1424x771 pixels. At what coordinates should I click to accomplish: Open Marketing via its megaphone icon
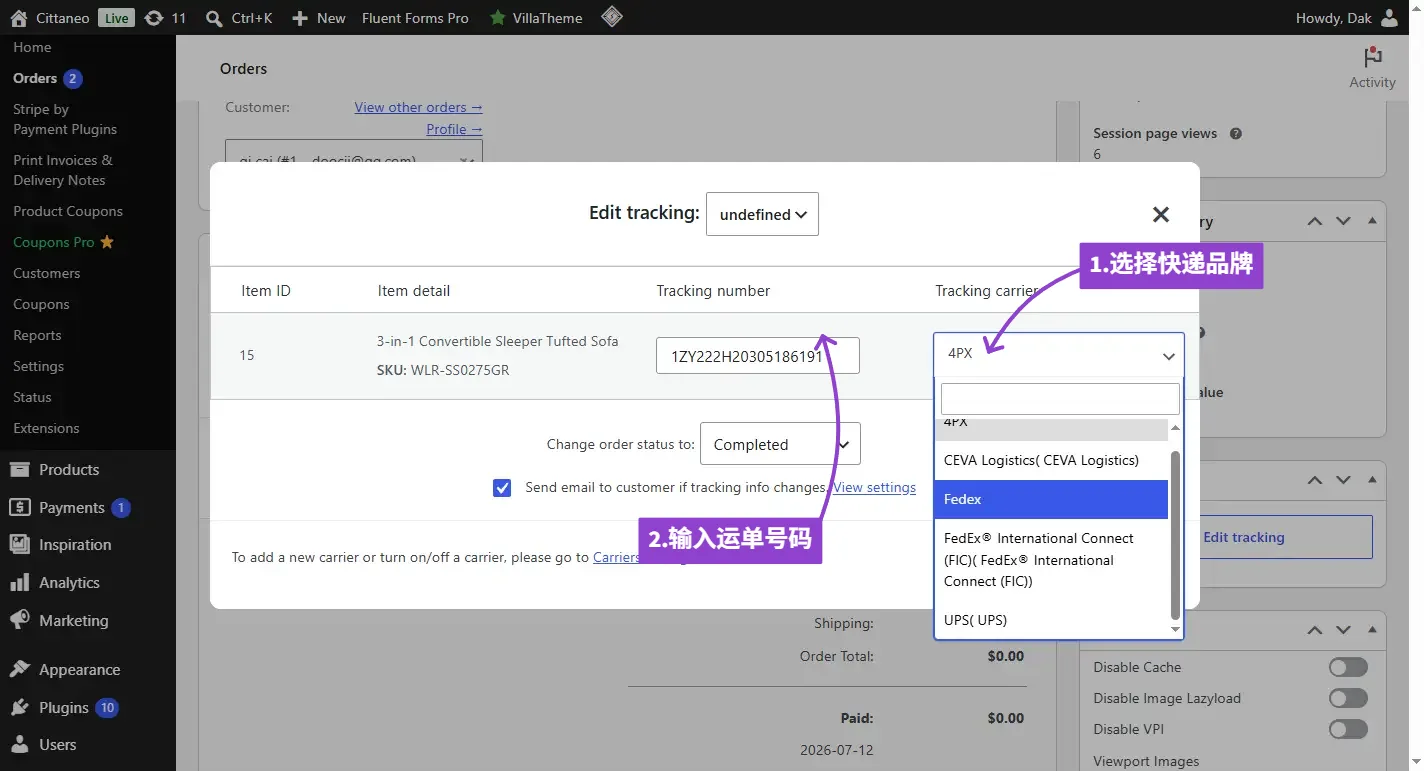[19, 620]
